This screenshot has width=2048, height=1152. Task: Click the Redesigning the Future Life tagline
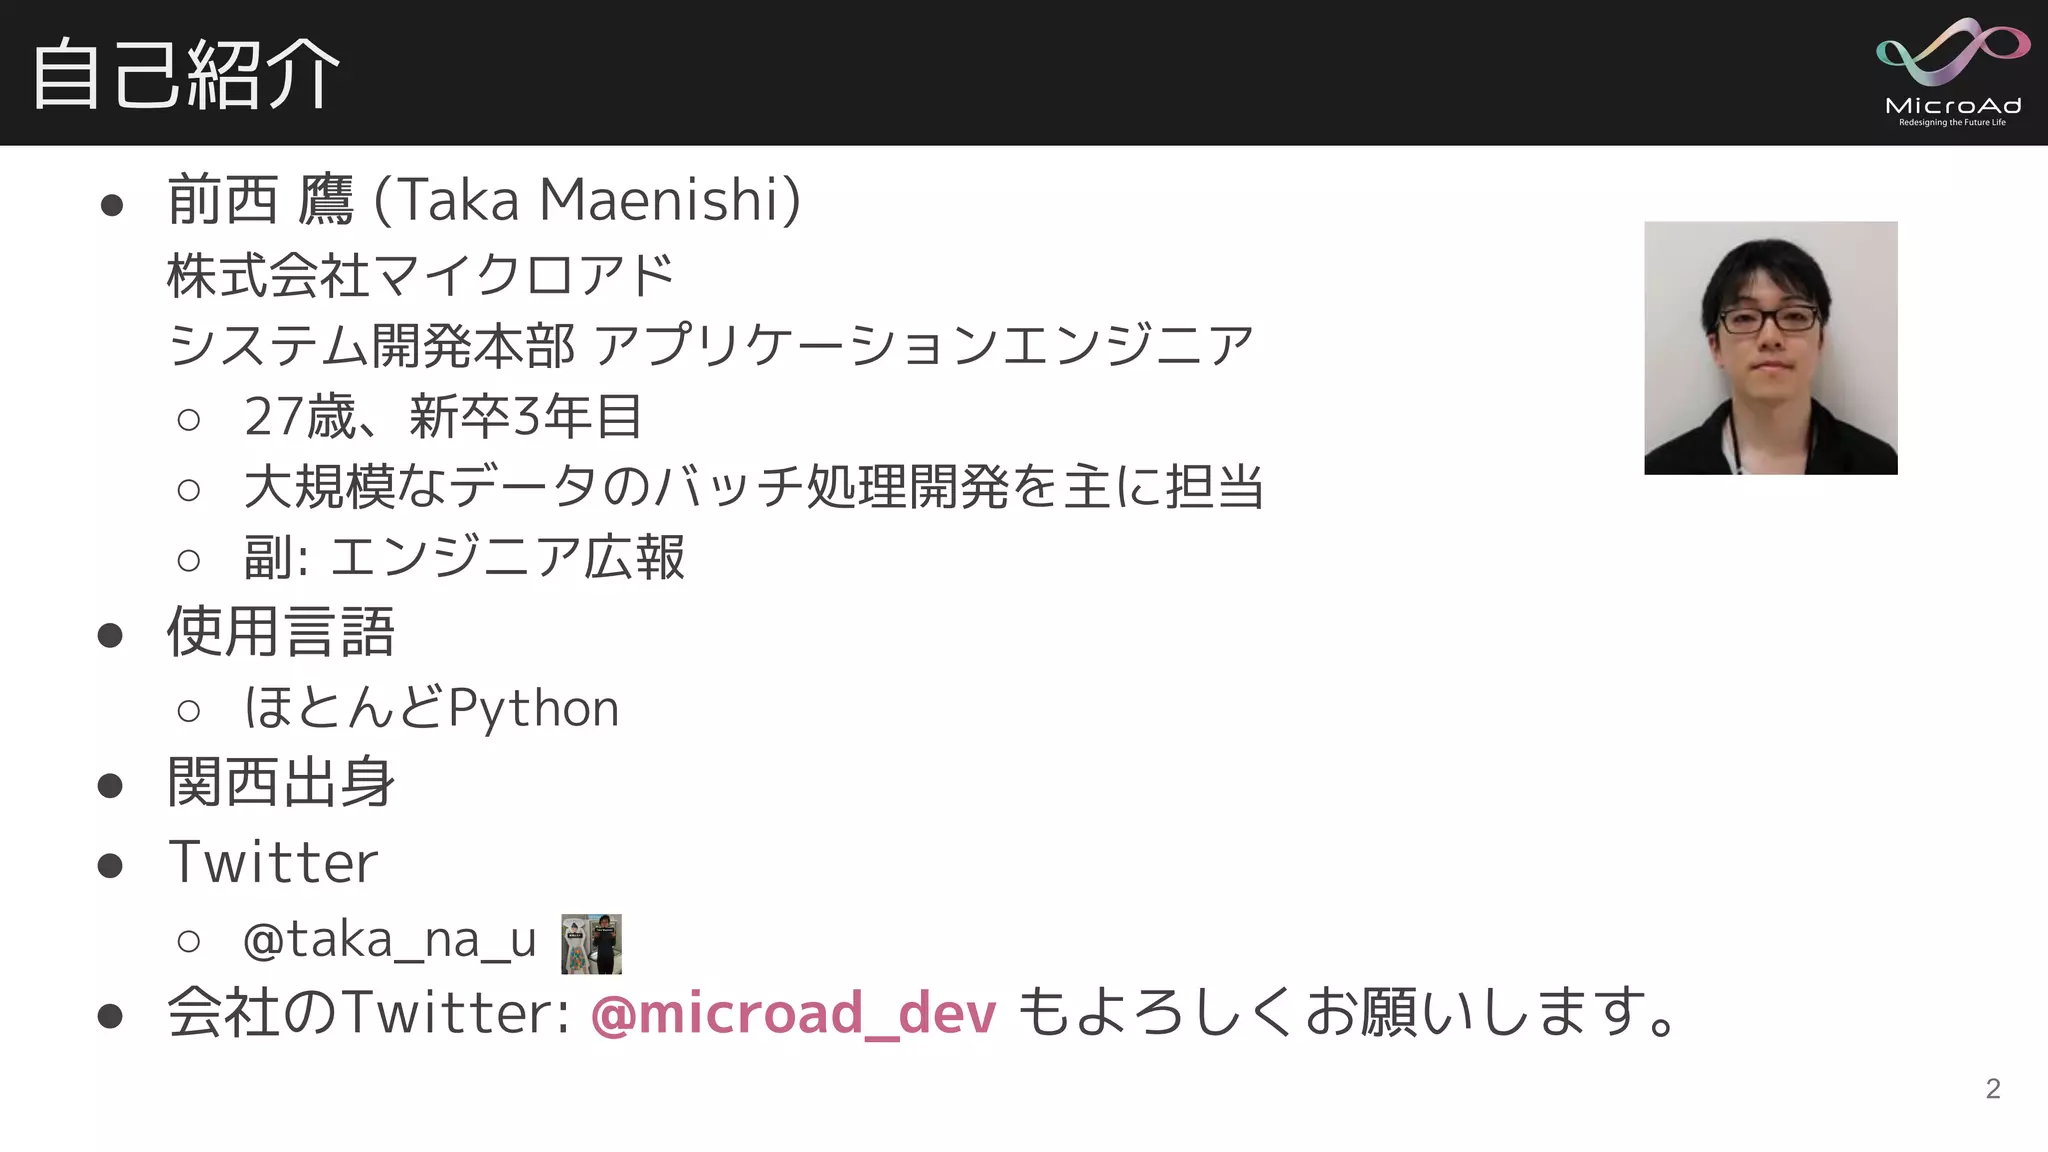click(x=1952, y=123)
